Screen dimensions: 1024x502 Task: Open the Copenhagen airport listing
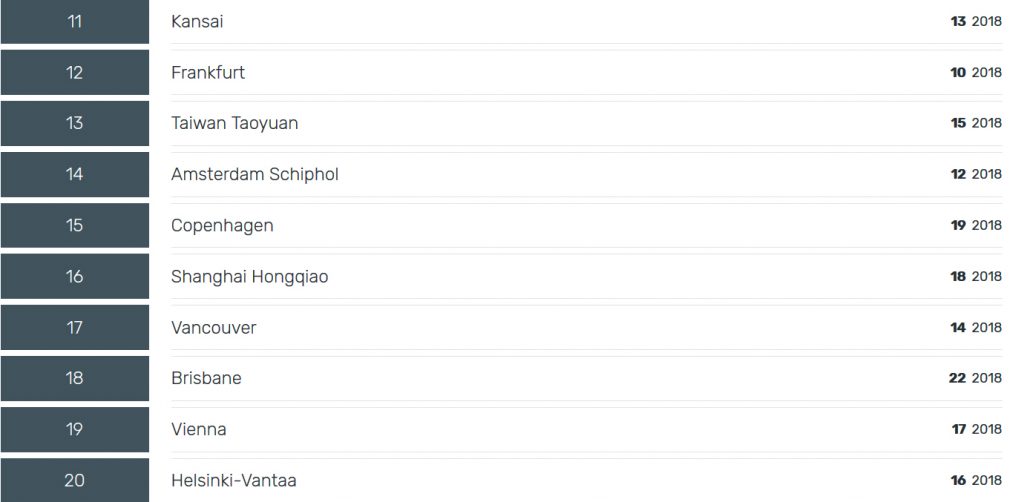tap(222, 225)
